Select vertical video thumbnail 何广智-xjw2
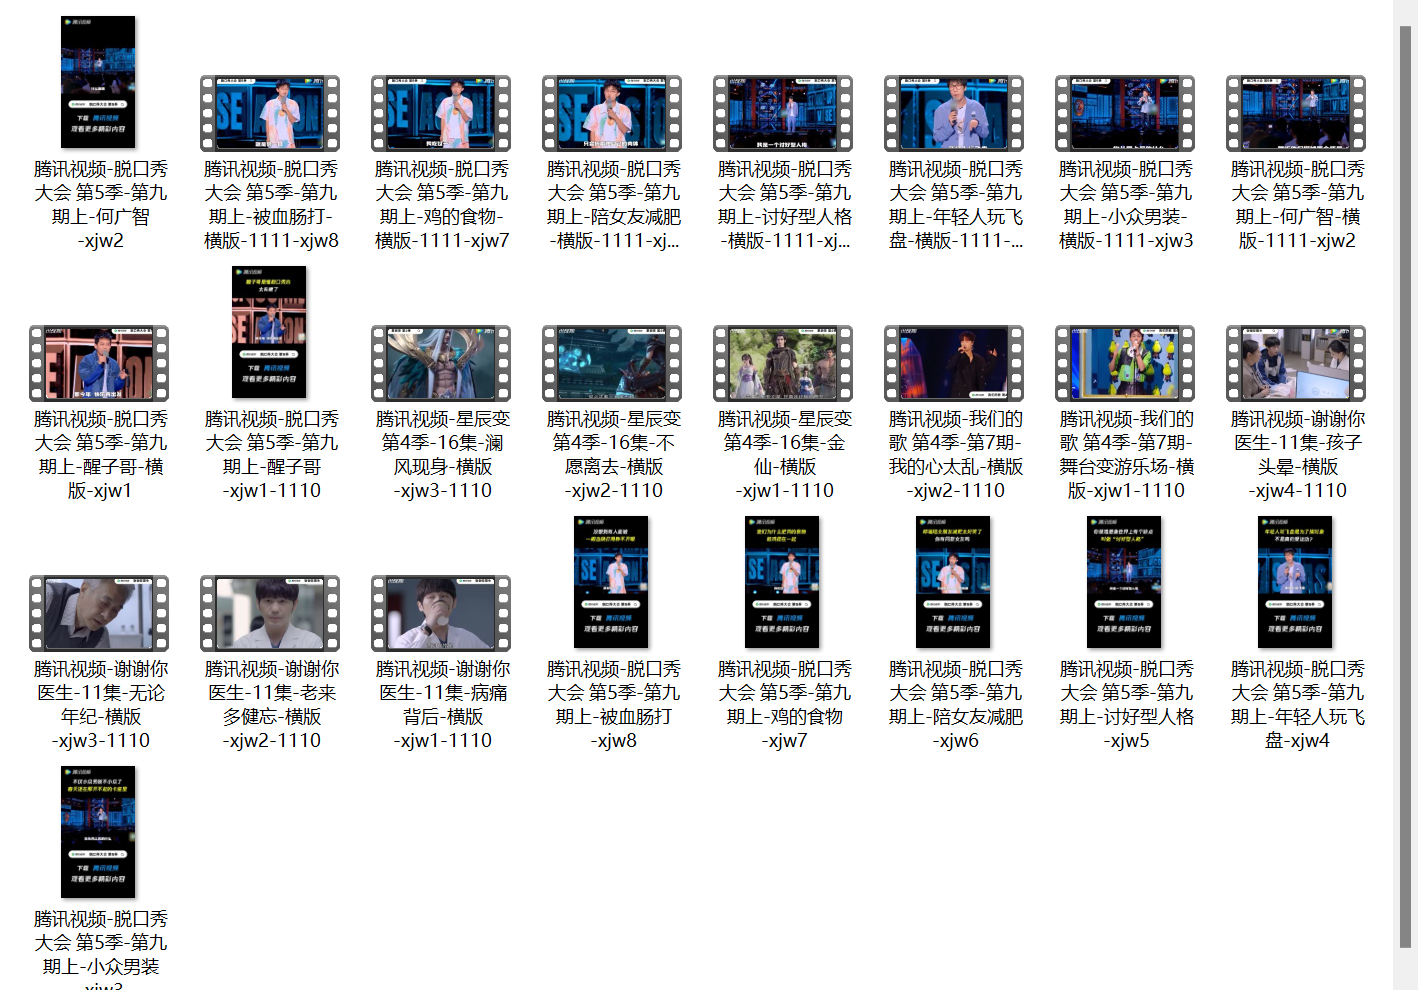The height and width of the screenshot is (990, 1418). click(x=98, y=82)
